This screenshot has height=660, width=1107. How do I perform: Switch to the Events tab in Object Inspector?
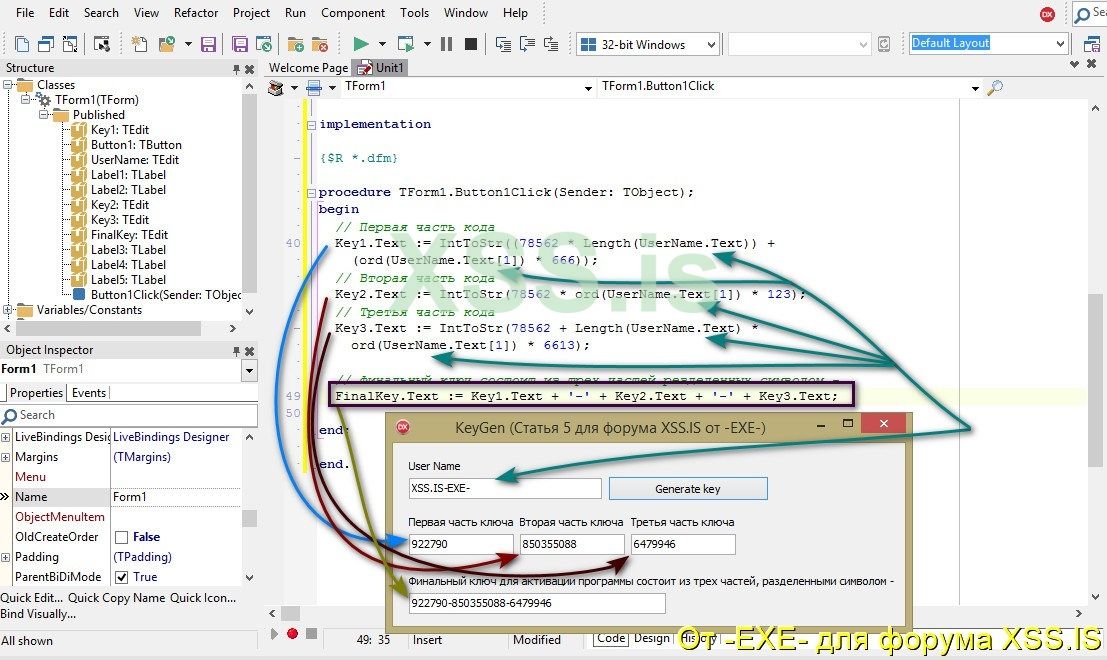89,393
